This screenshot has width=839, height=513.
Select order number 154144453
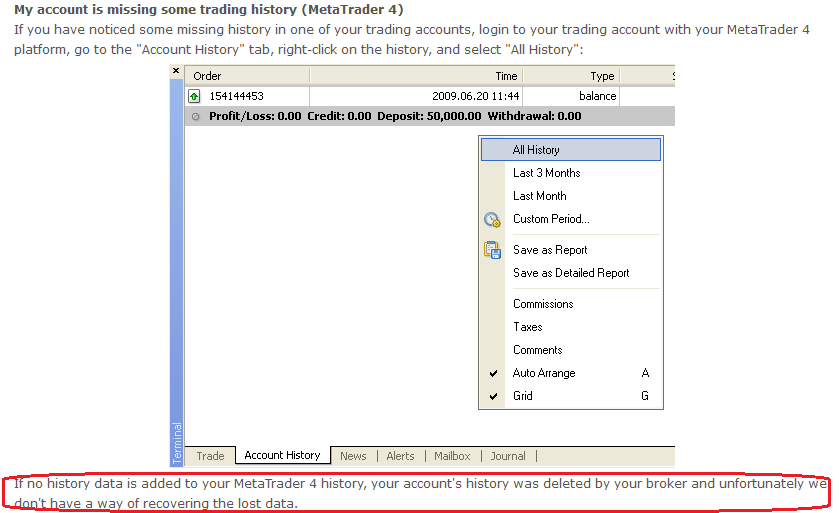pyautogui.click(x=237, y=96)
